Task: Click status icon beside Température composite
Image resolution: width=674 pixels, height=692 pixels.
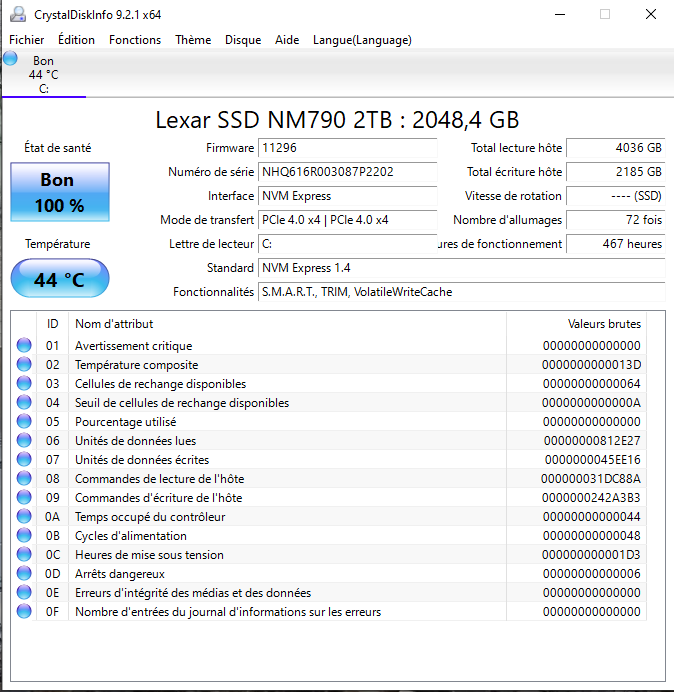Action: (24, 365)
